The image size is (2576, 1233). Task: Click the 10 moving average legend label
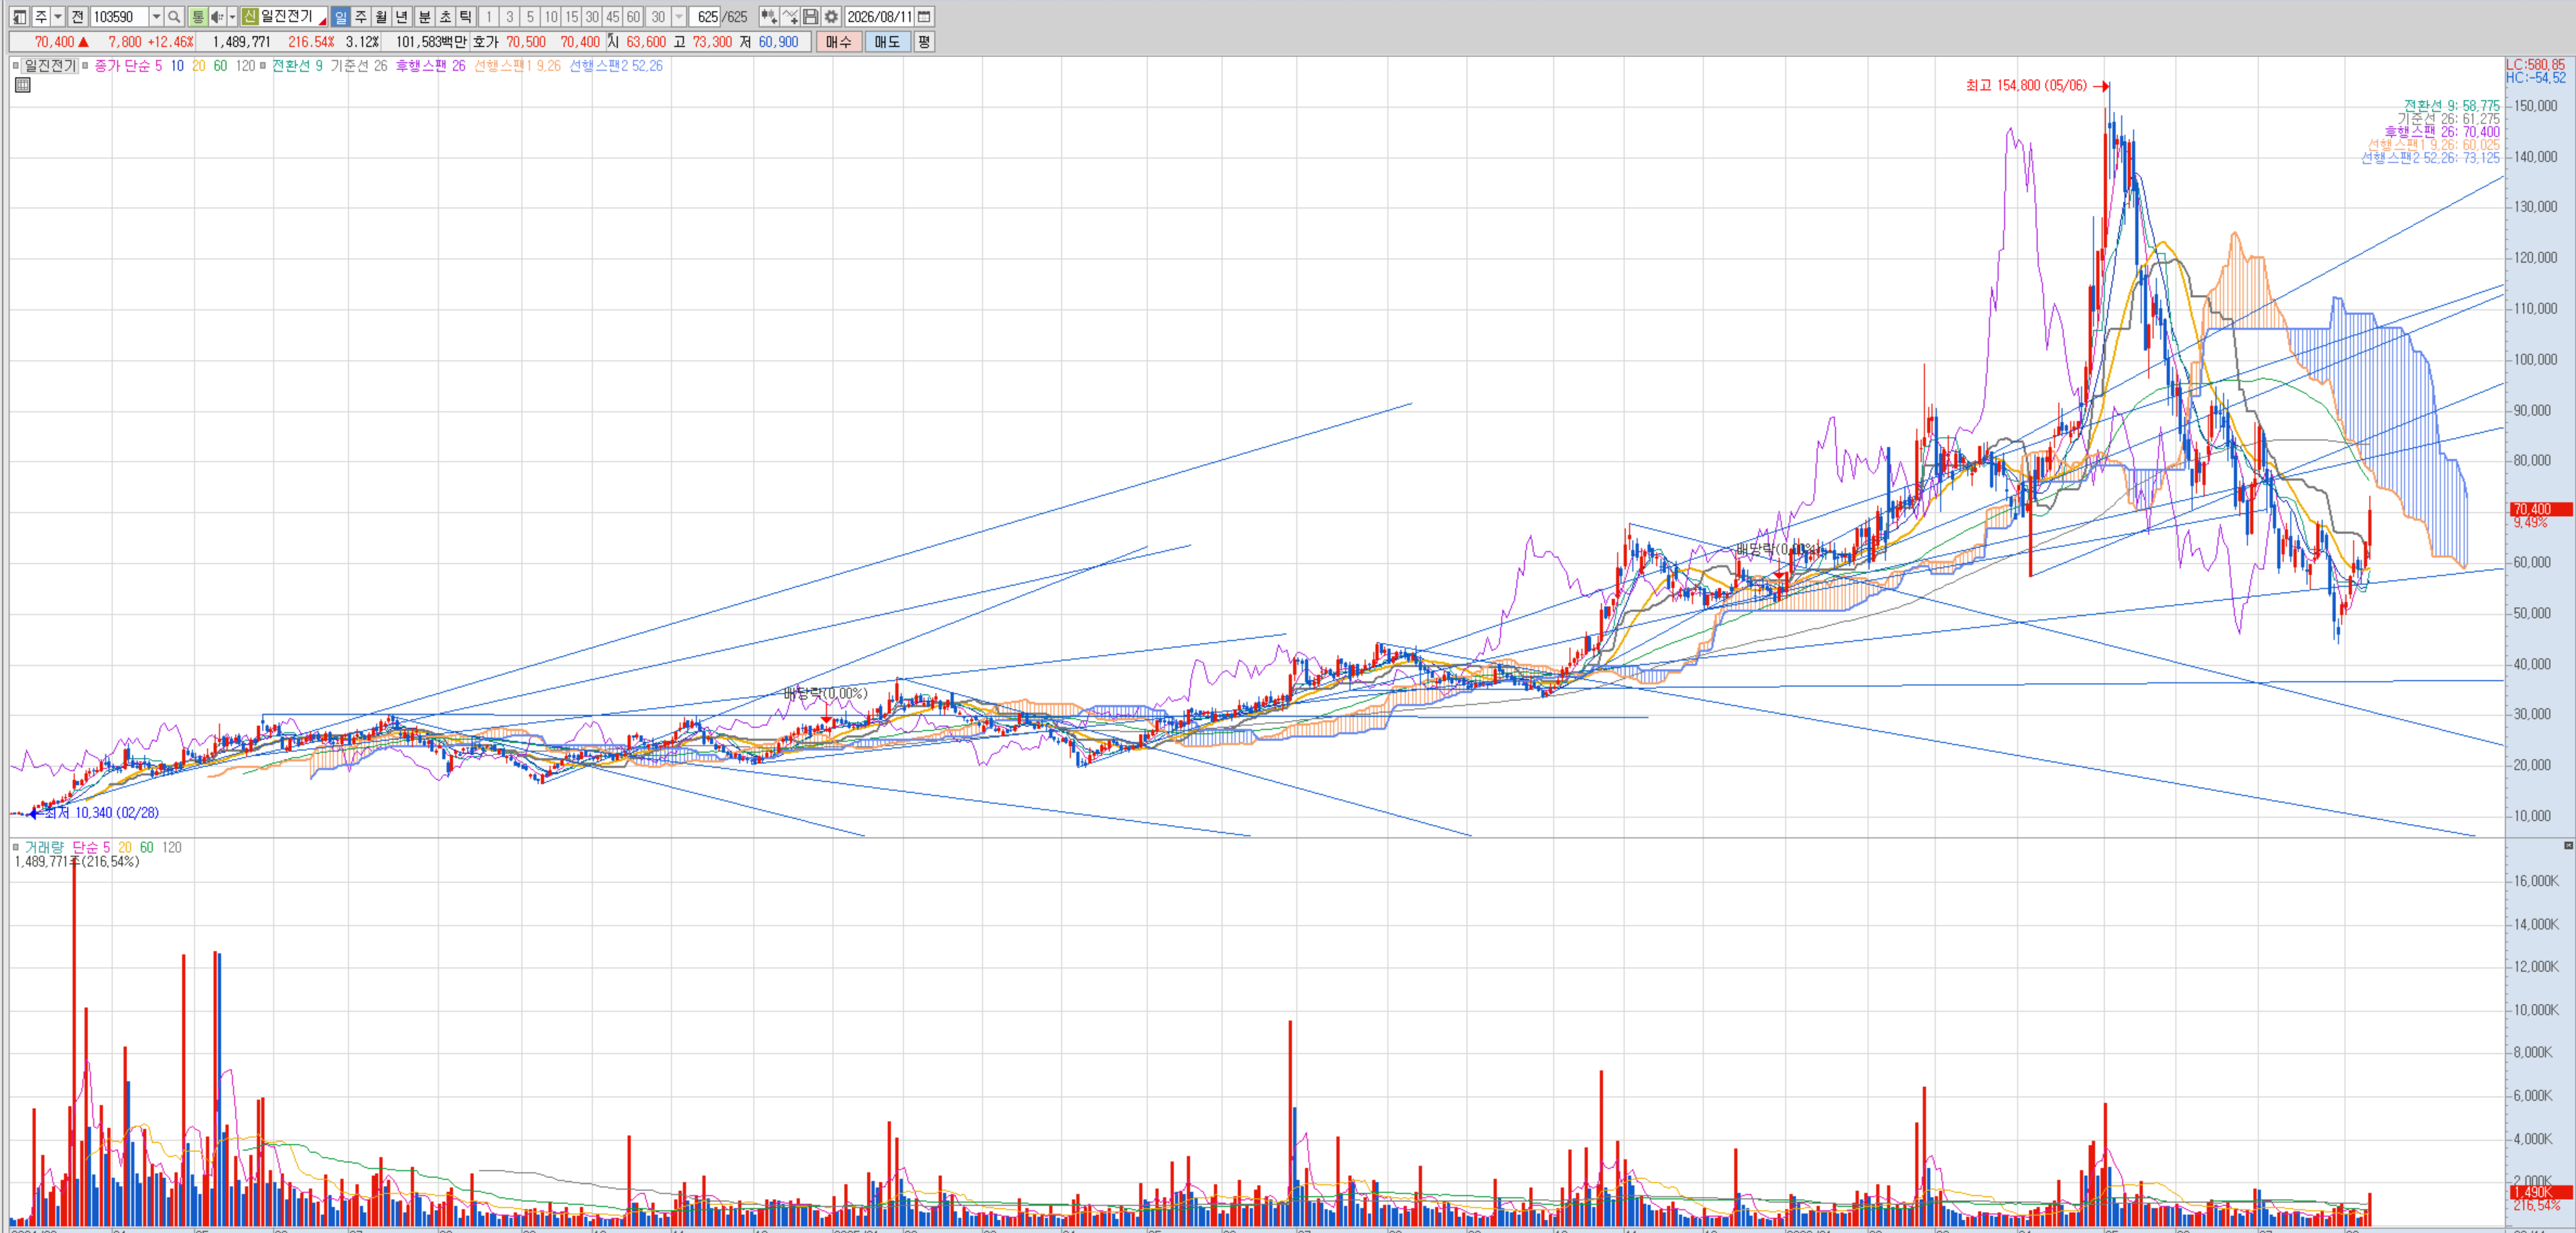[x=177, y=66]
